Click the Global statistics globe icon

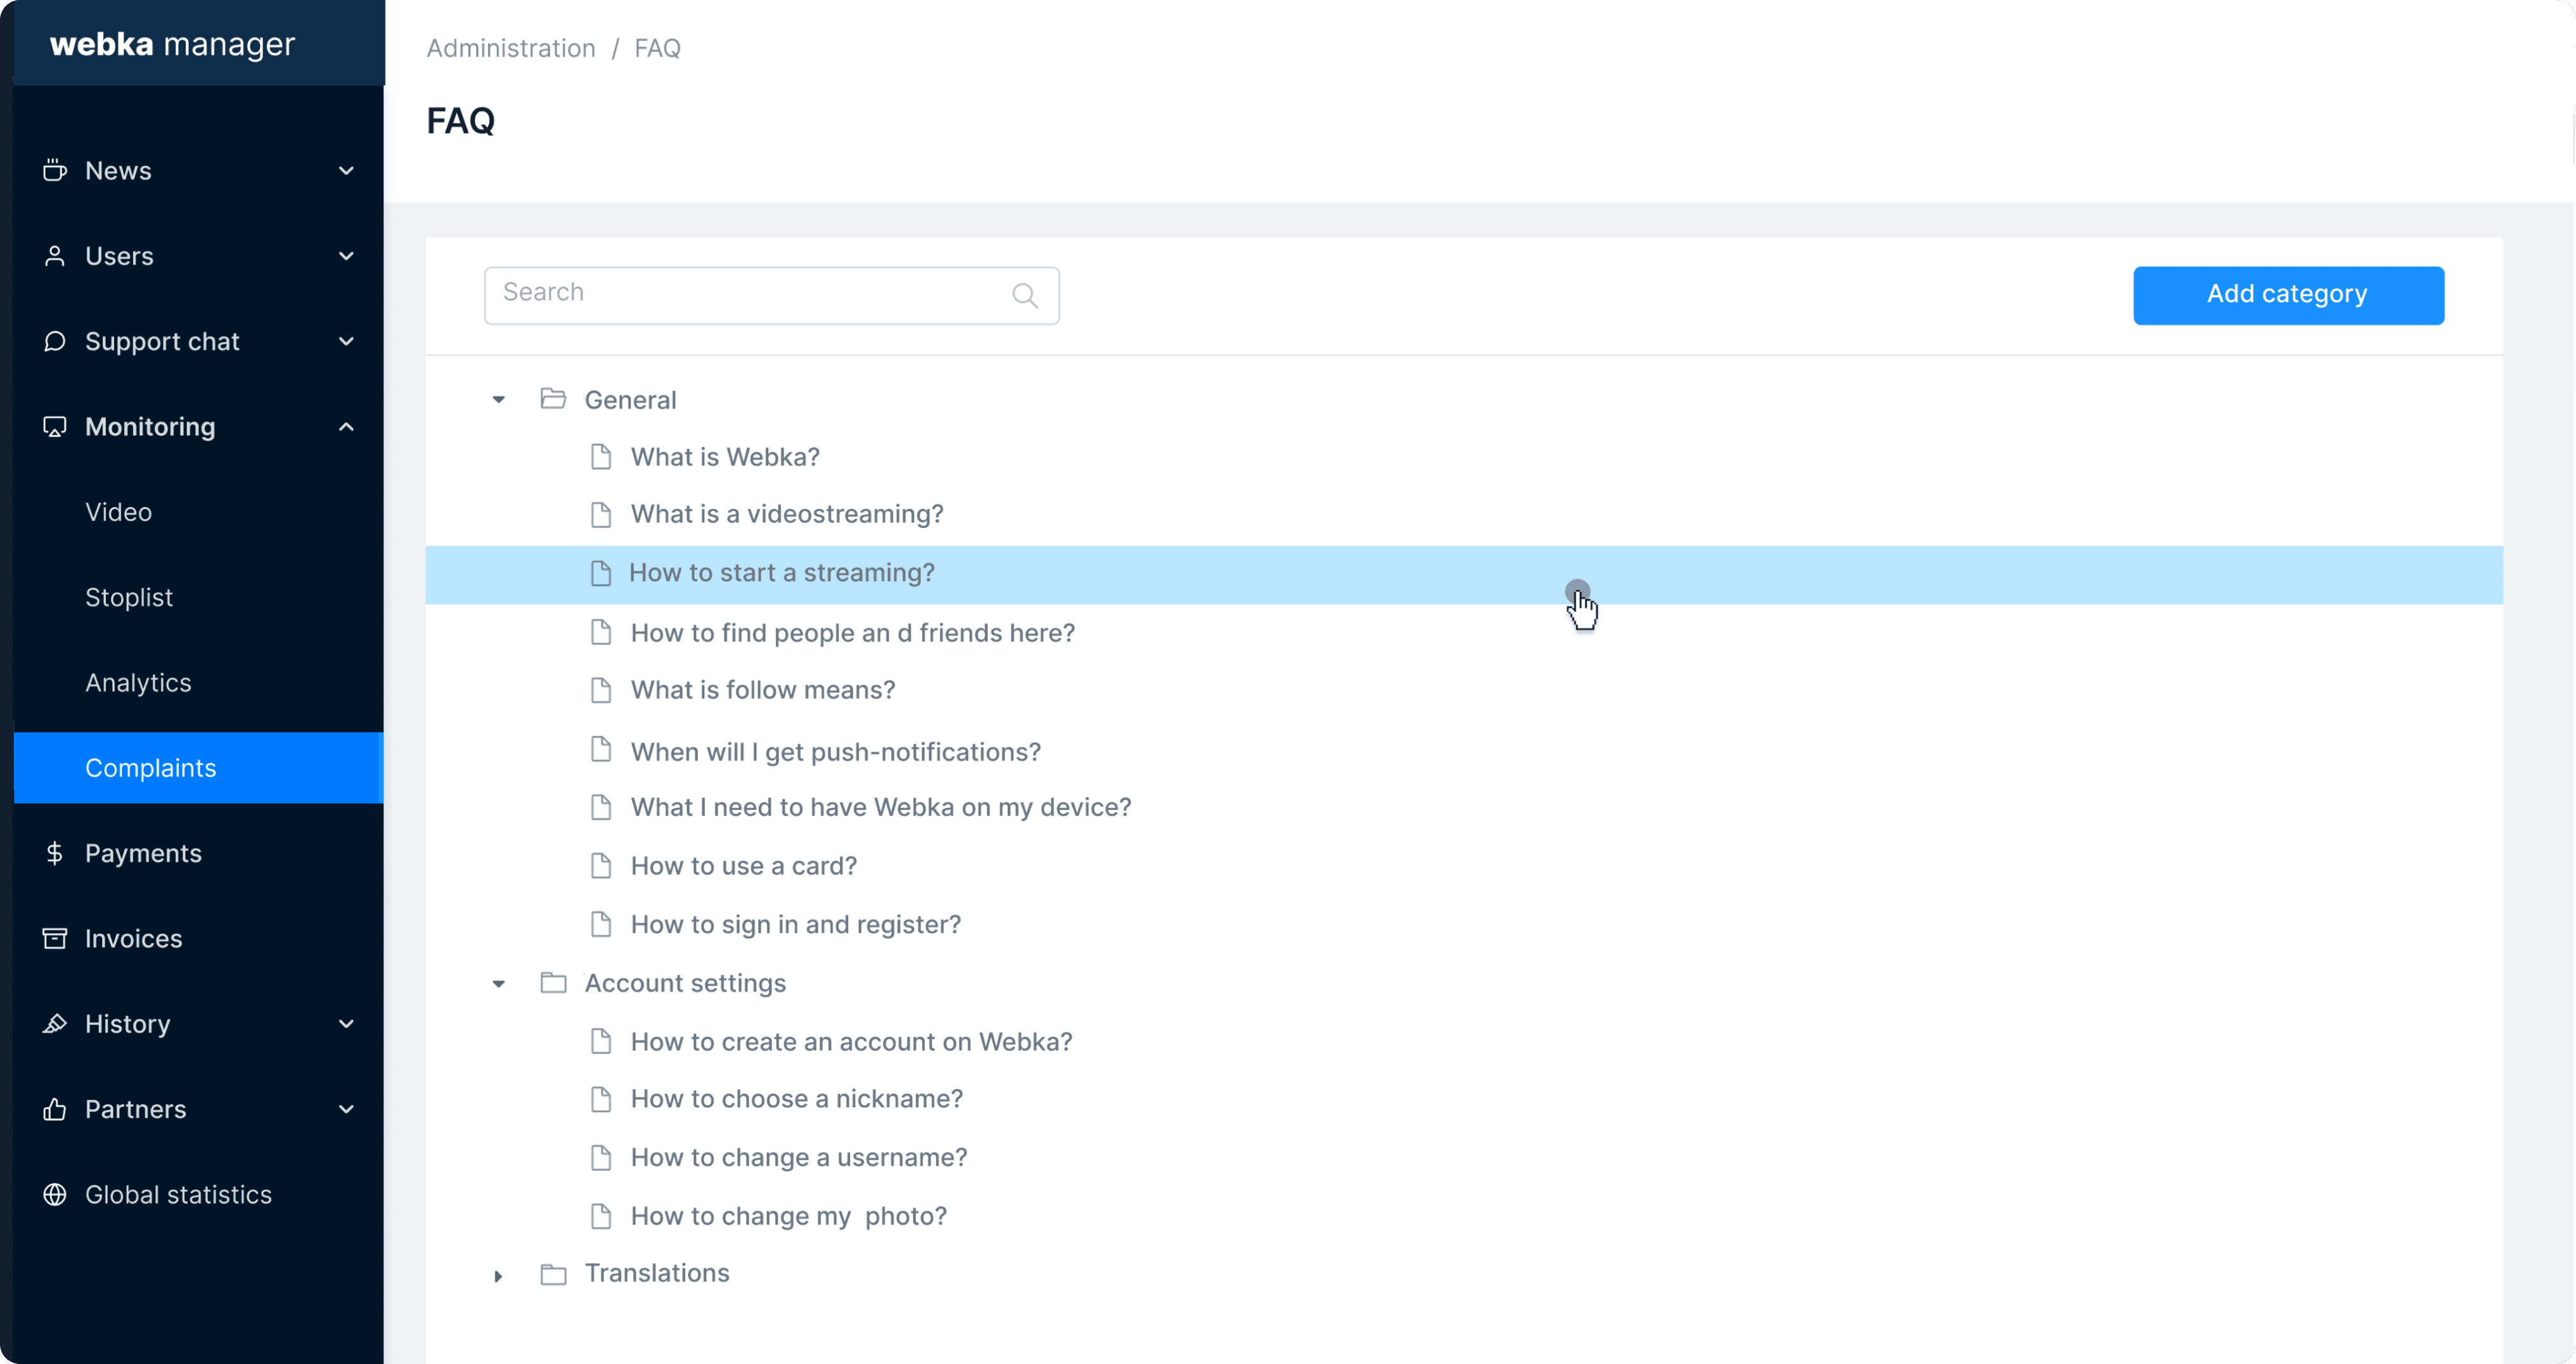[55, 1194]
